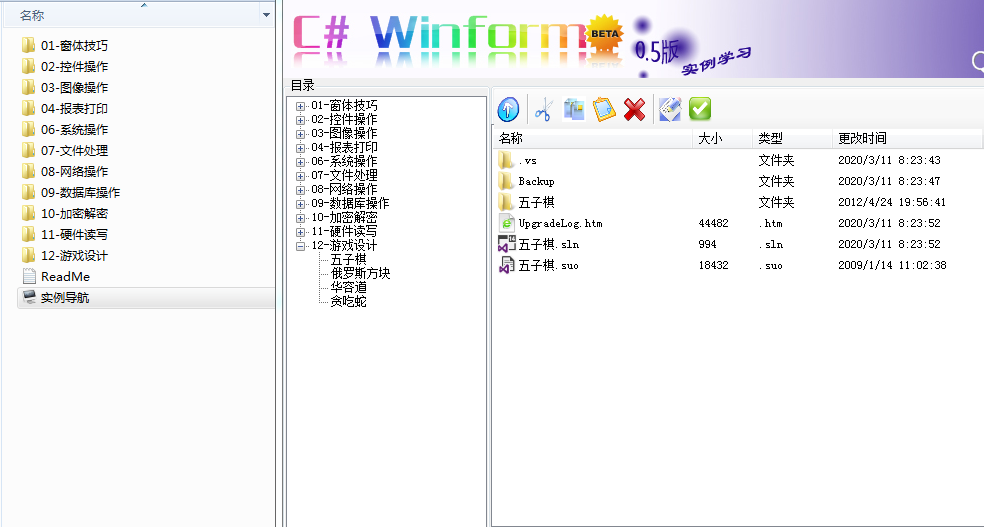Select 03-图像操作 folder name in Explorer
This screenshot has height=527, width=984.
coord(75,87)
